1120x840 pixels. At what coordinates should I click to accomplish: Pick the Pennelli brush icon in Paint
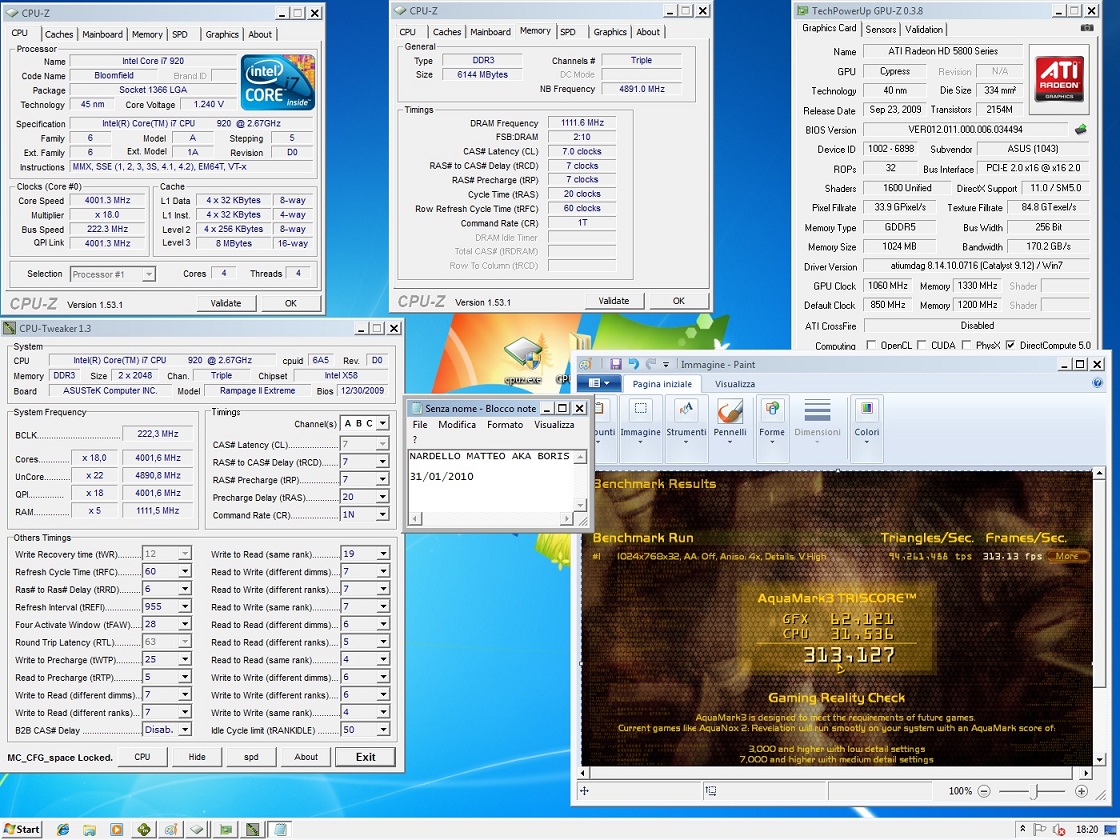(730, 409)
